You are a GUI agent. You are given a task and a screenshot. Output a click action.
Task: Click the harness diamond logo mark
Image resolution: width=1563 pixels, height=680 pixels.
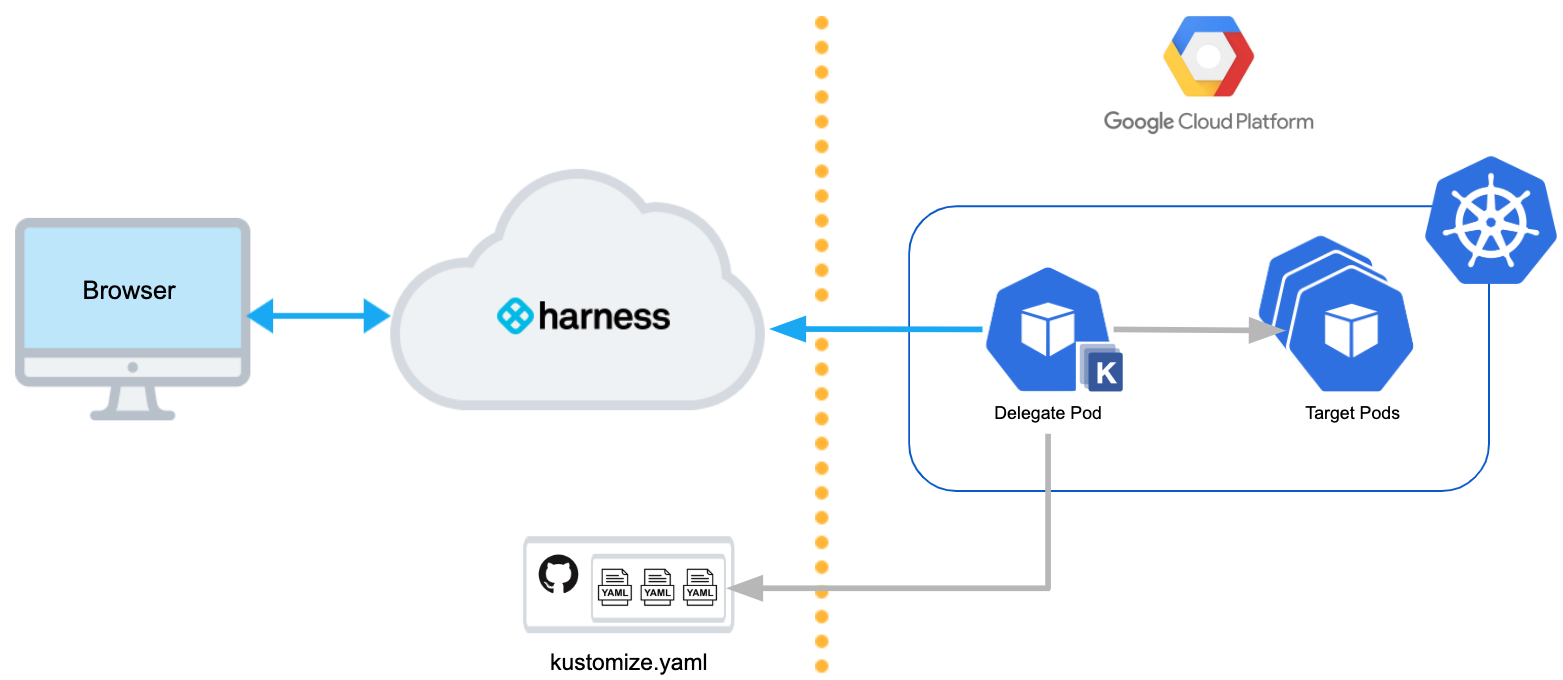tap(516, 316)
